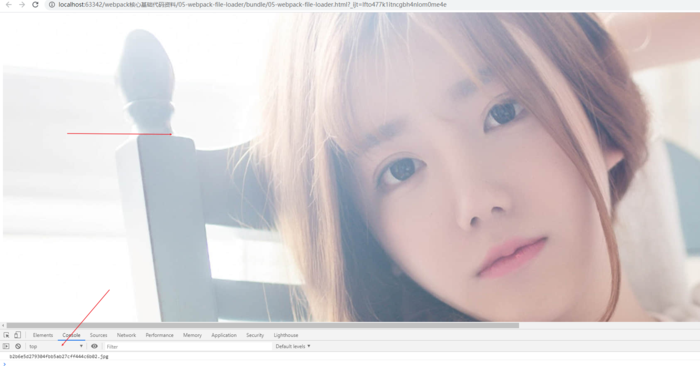This screenshot has width=700, height=366.
Task: Toggle the live expression eye icon
Action: pyautogui.click(x=94, y=346)
